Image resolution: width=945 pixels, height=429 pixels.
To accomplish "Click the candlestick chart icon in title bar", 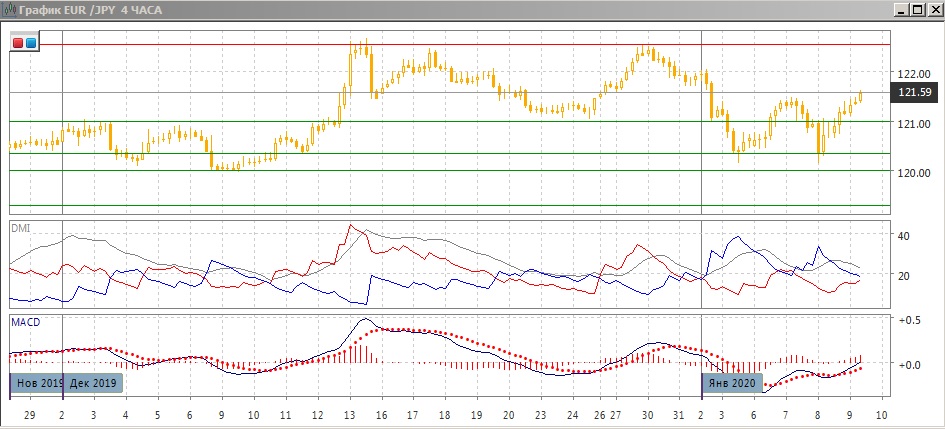I will (x=9, y=9).
